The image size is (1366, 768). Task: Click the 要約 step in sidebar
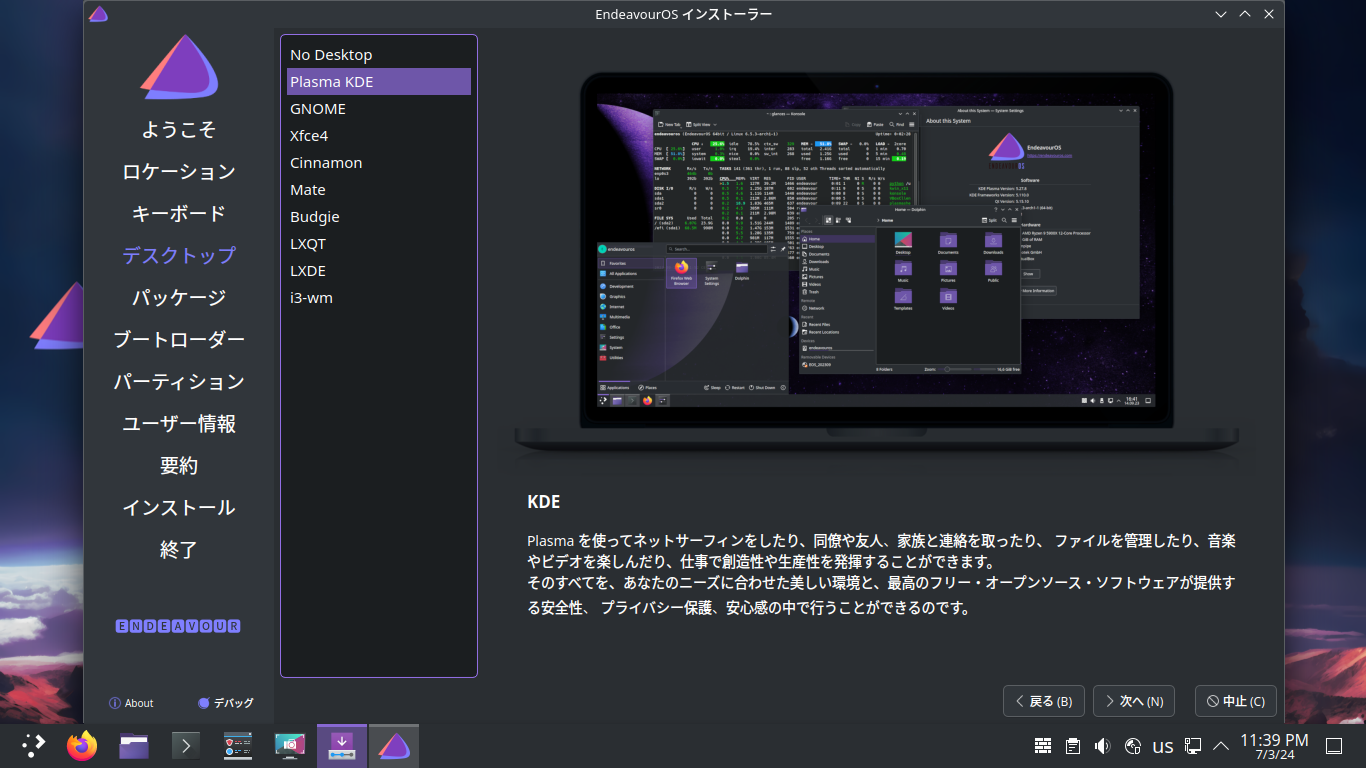[179, 466]
